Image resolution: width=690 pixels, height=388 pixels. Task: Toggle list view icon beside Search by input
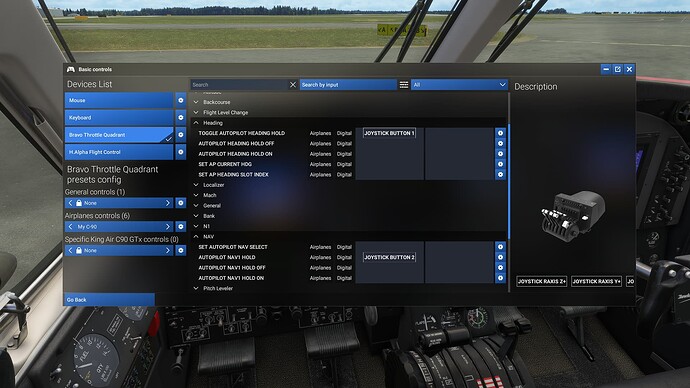pyautogui.click(x=404, y=84)
